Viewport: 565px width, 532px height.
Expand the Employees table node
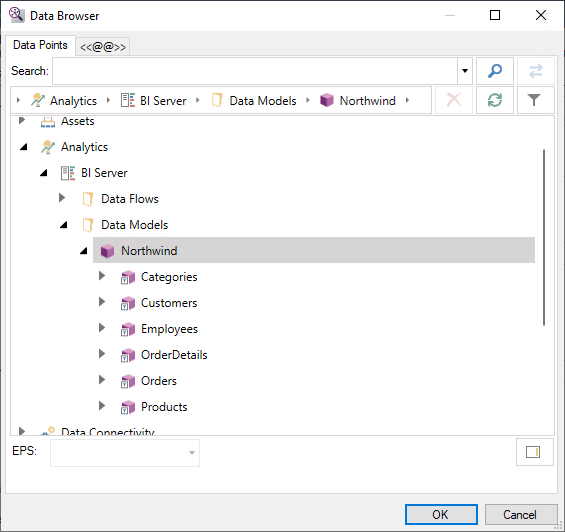coord(102,328)
